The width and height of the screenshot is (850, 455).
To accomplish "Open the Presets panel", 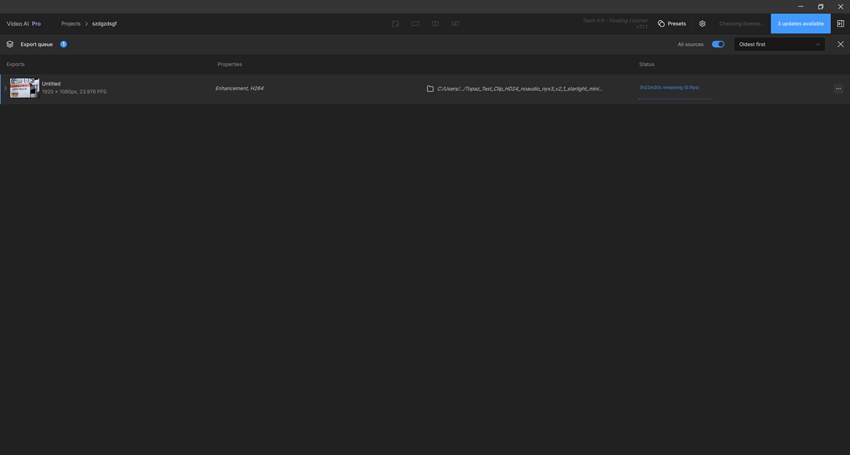I will 672,24.
